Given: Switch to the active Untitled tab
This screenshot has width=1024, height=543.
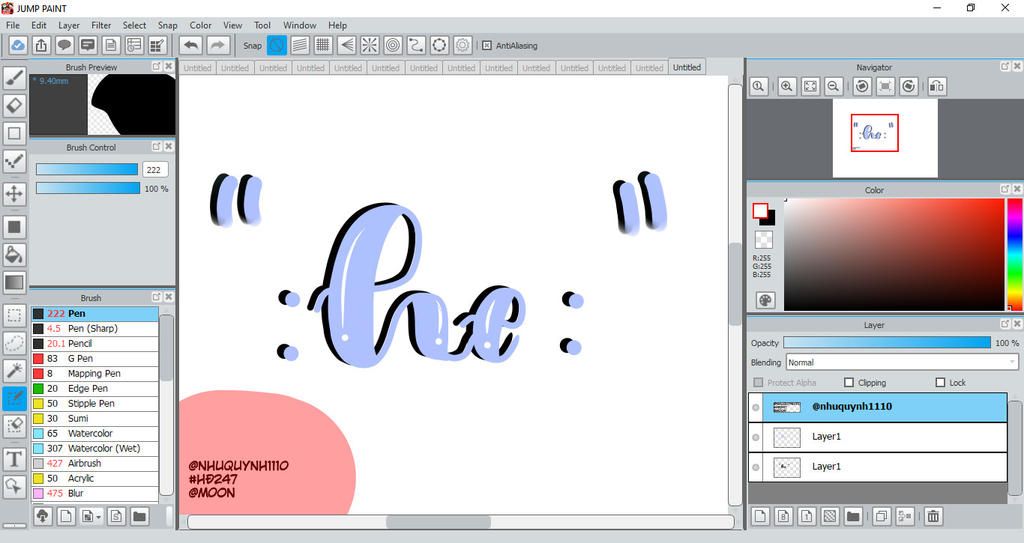Looking at the screenshot, I should (x=686, y=67).
